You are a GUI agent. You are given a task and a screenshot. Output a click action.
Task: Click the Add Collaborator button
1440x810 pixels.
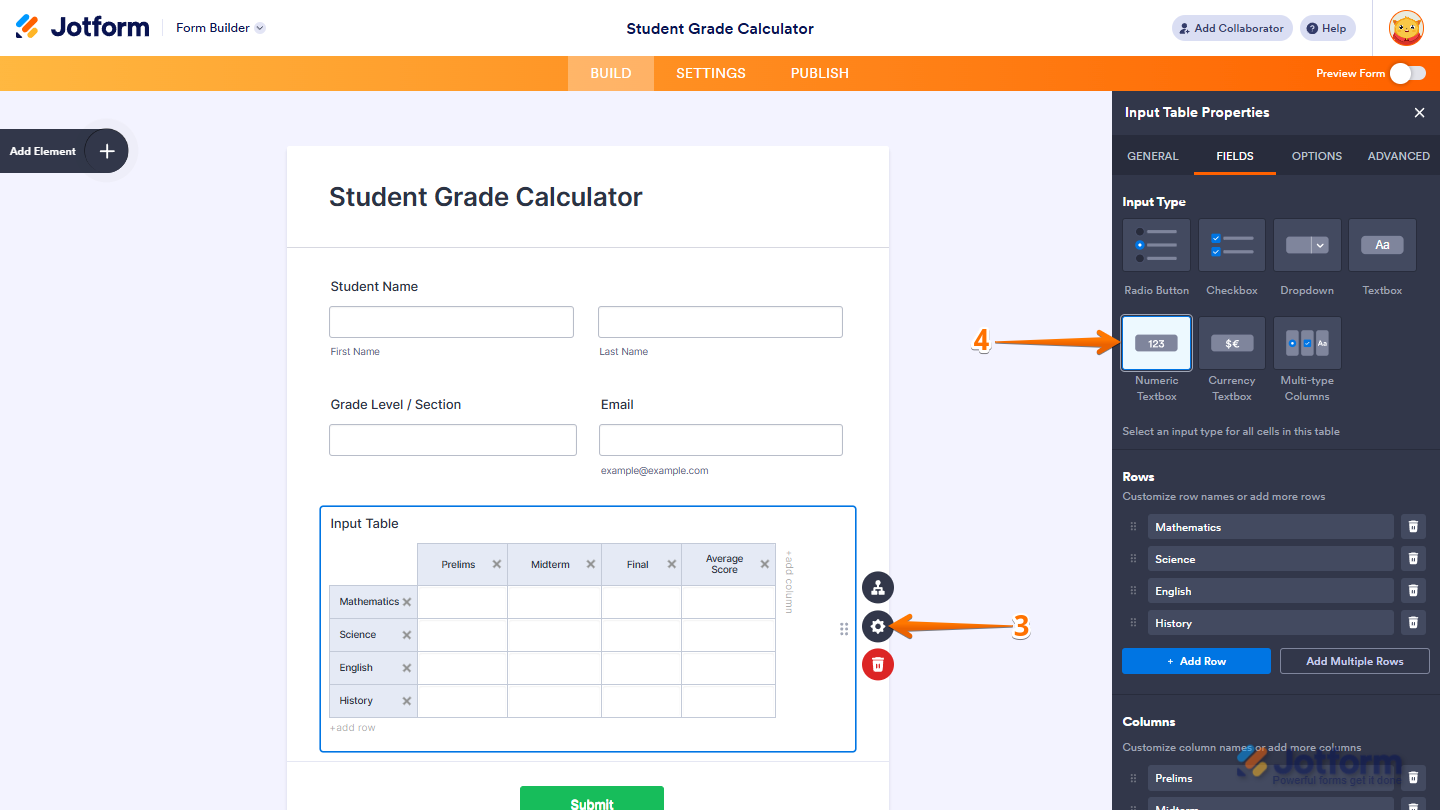coord(1231,27)
